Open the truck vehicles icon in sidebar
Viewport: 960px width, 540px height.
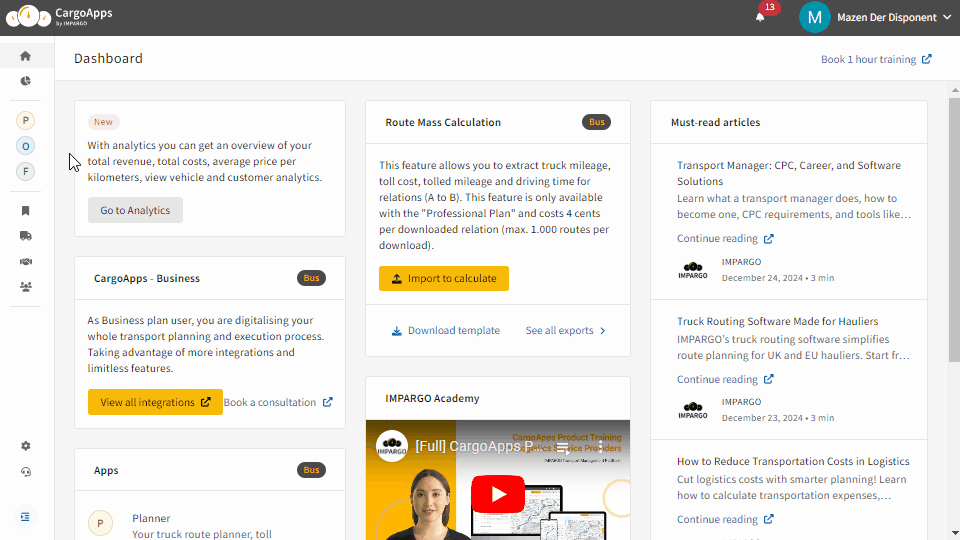(25, 236)
